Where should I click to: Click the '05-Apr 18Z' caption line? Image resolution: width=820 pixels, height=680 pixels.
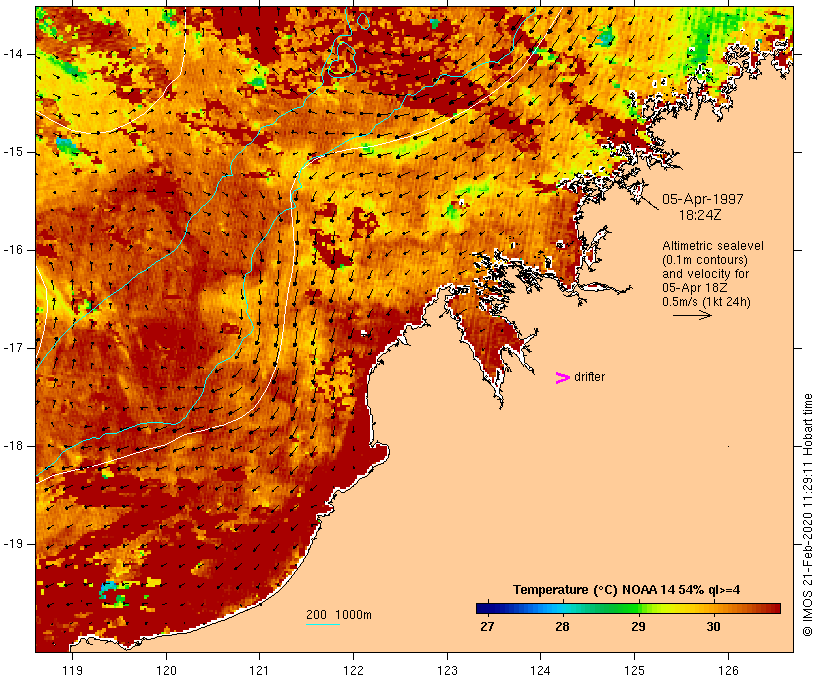coord(694,288)
